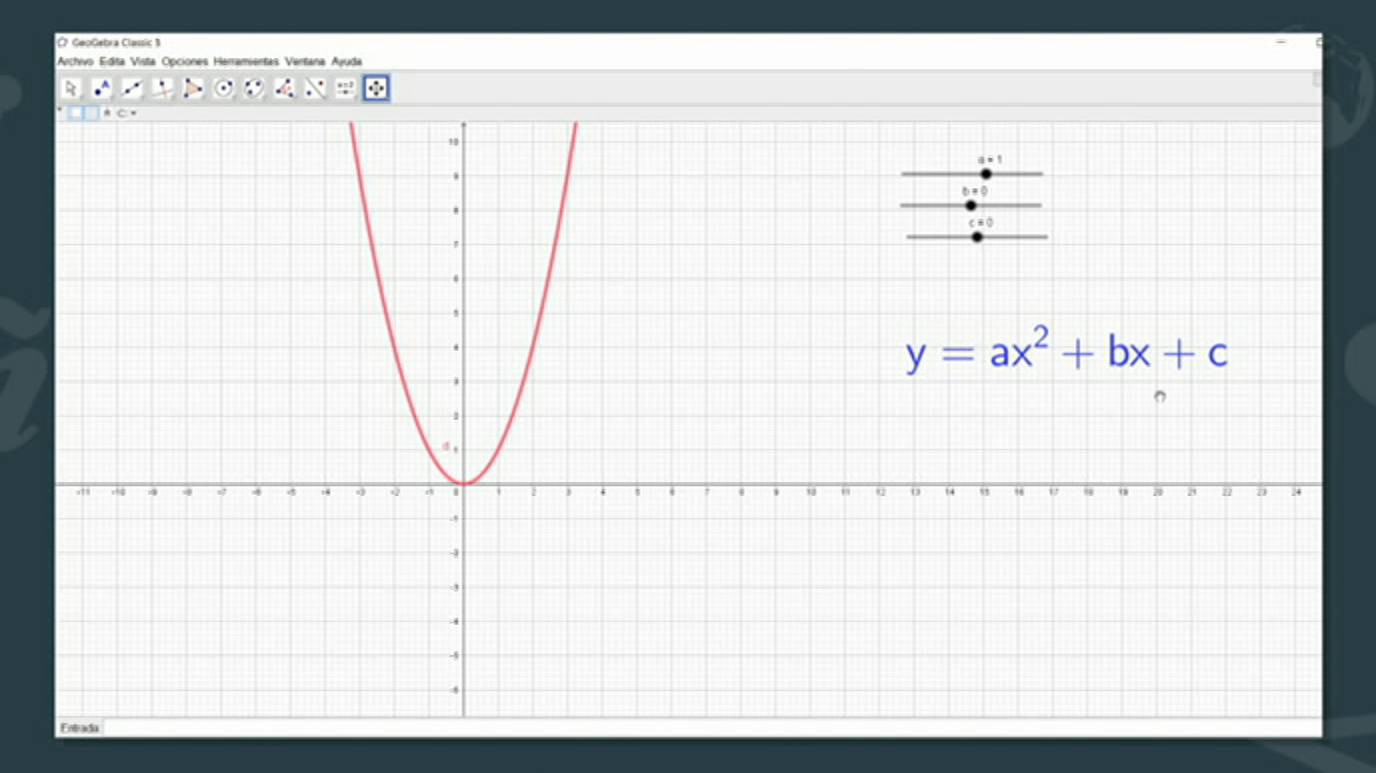Toggle axes visibility in style bar
Viewport: 1376px width, 773px height.
[x=76, y=113]
